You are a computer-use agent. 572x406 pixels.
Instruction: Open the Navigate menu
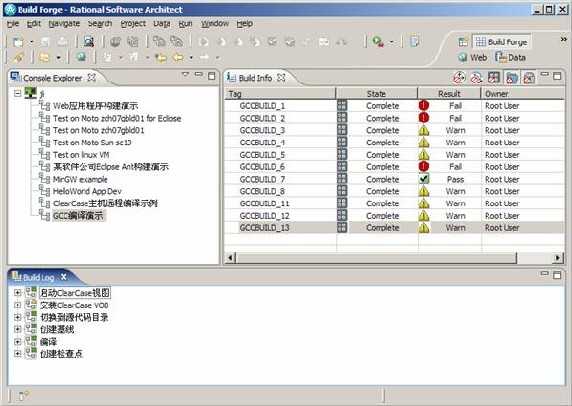64,24
